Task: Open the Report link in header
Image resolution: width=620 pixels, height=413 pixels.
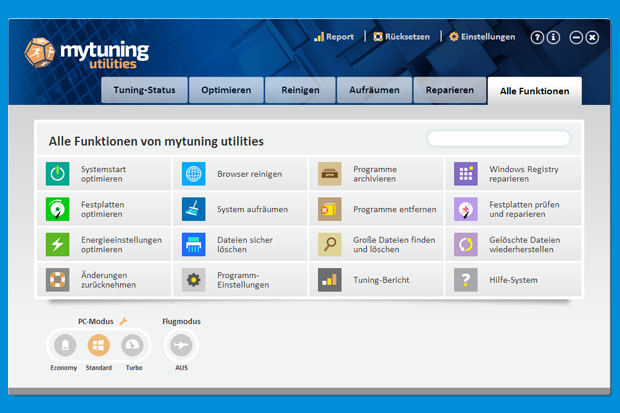Action: 334,37
